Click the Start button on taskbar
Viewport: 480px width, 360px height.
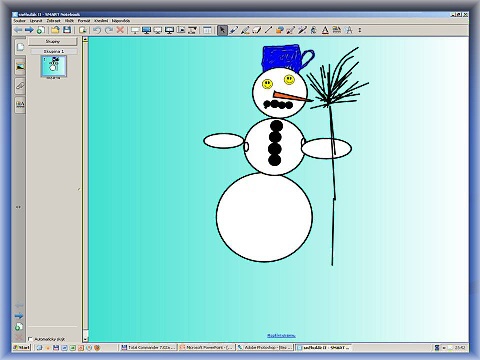click(22, 347)
